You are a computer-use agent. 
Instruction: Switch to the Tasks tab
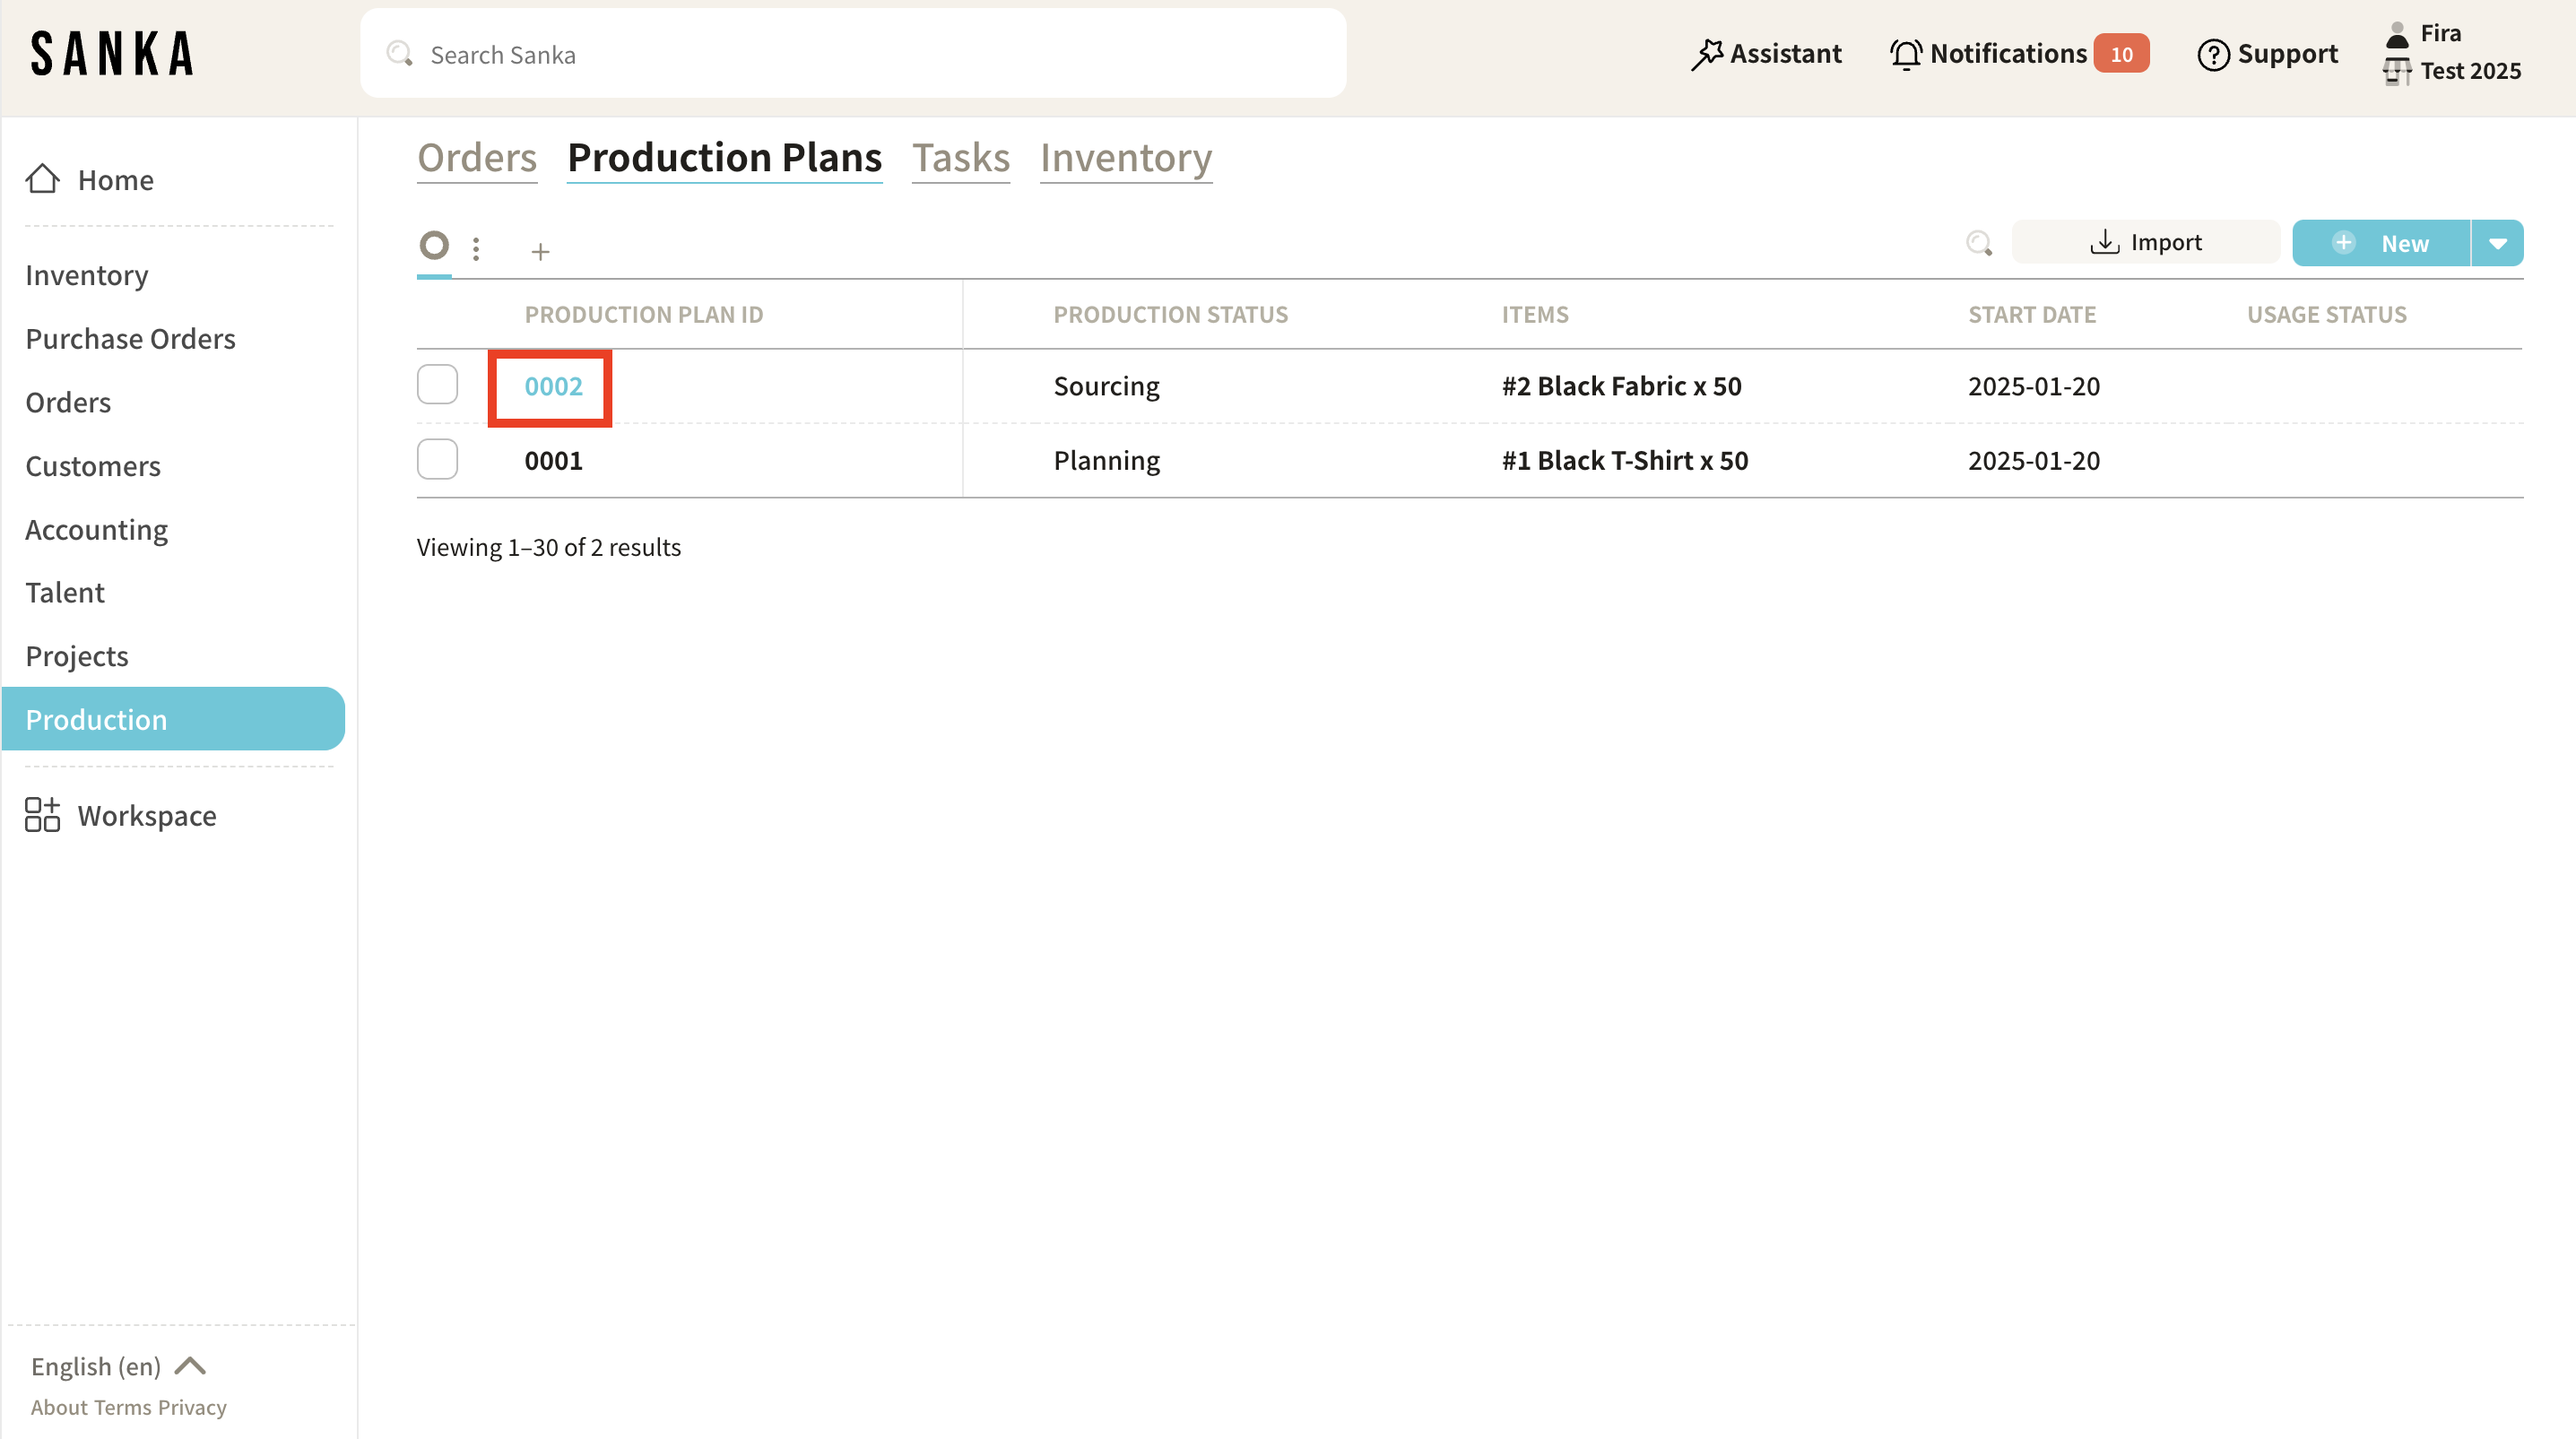960,158
